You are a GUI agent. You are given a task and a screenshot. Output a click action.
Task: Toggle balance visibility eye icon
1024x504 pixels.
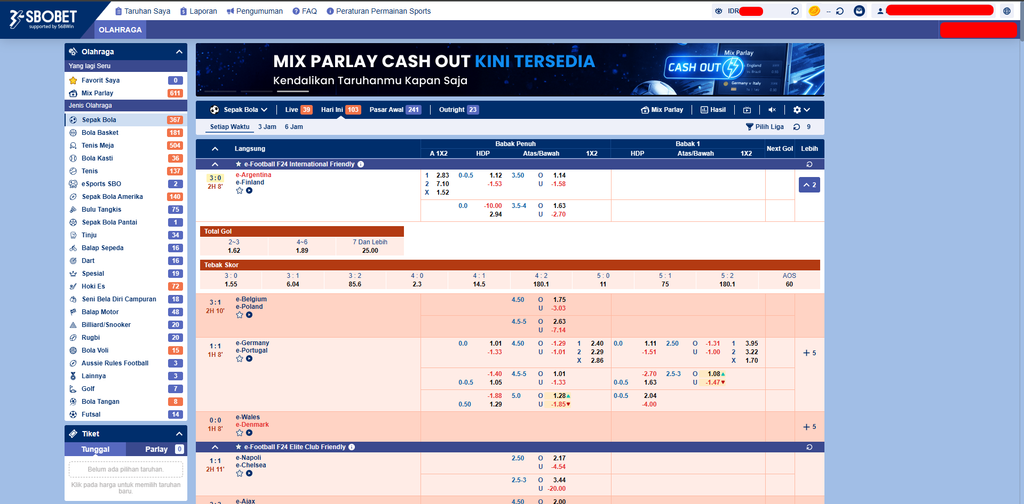click(x=718, y=11)
